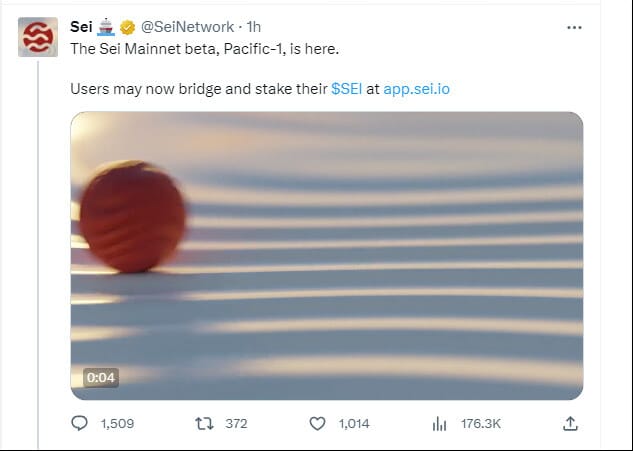Click the retweet arrows icon
The width and height of the screenshot is (633, 451).
tap(203, 424)
